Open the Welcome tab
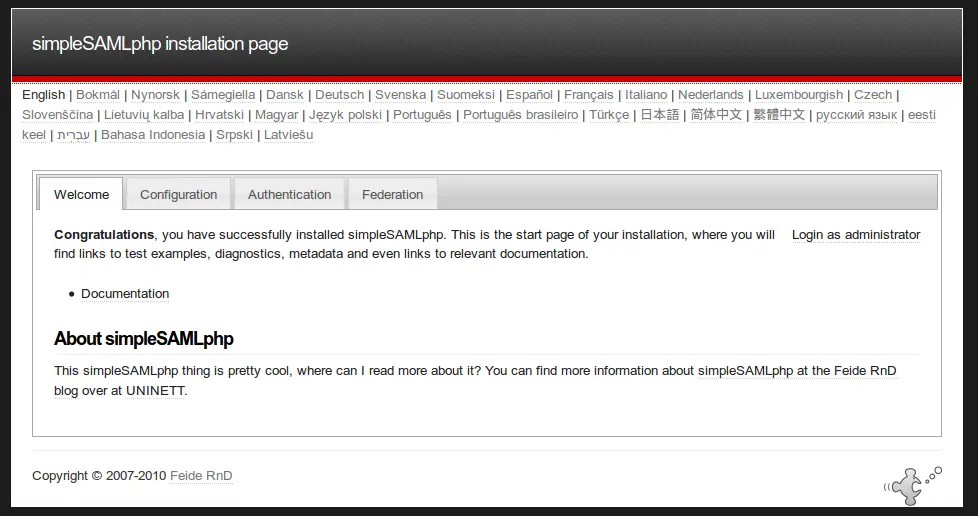978x516 pixels. [81, 194]
